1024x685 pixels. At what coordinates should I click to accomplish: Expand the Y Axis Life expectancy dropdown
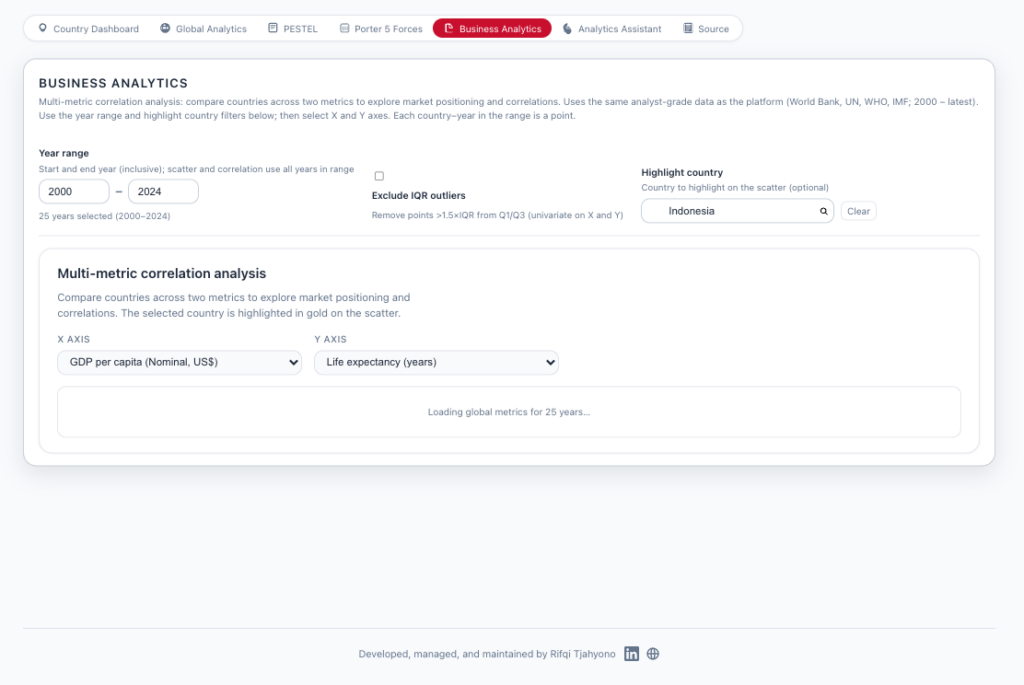point(436,362)
